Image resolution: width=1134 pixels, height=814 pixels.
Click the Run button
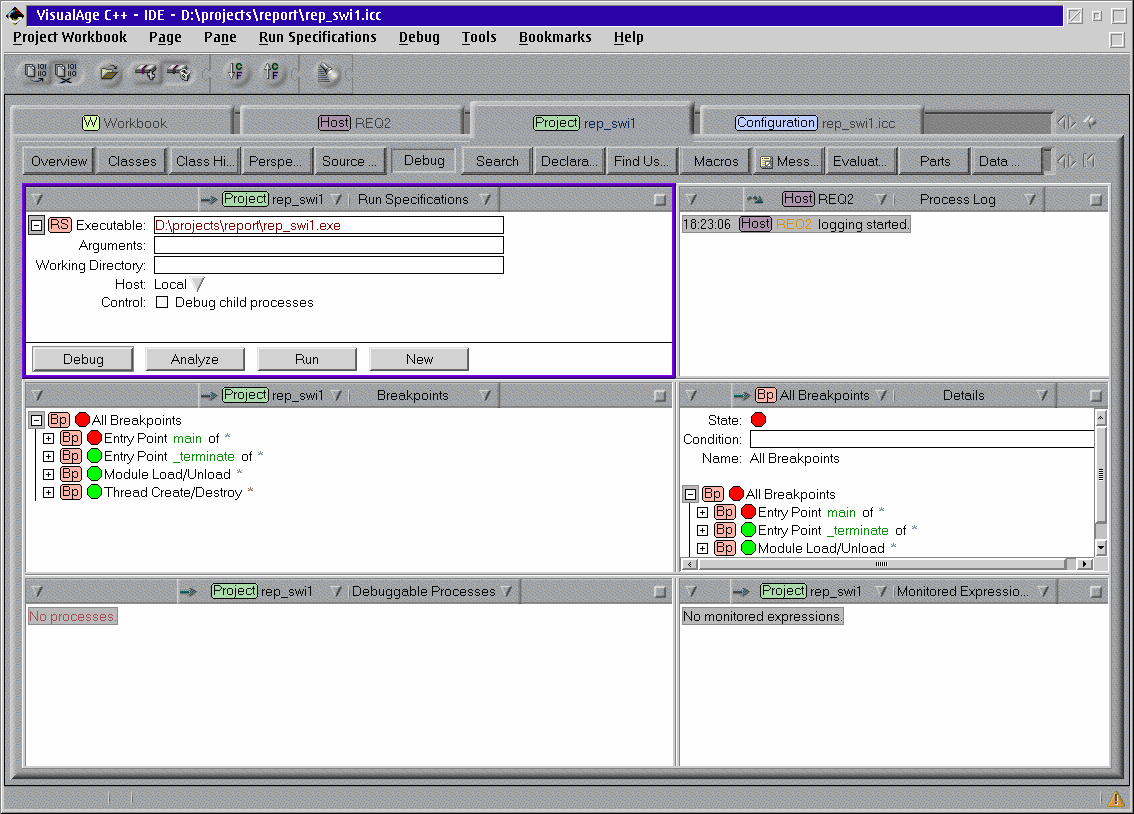[x=307, y=359]
